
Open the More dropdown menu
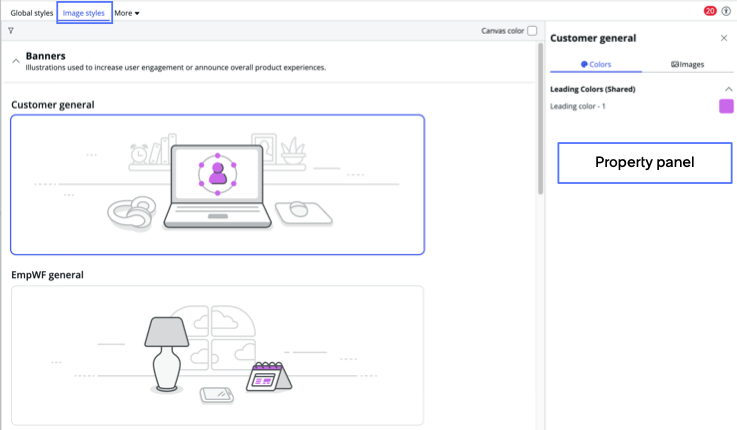pos(127,13)
